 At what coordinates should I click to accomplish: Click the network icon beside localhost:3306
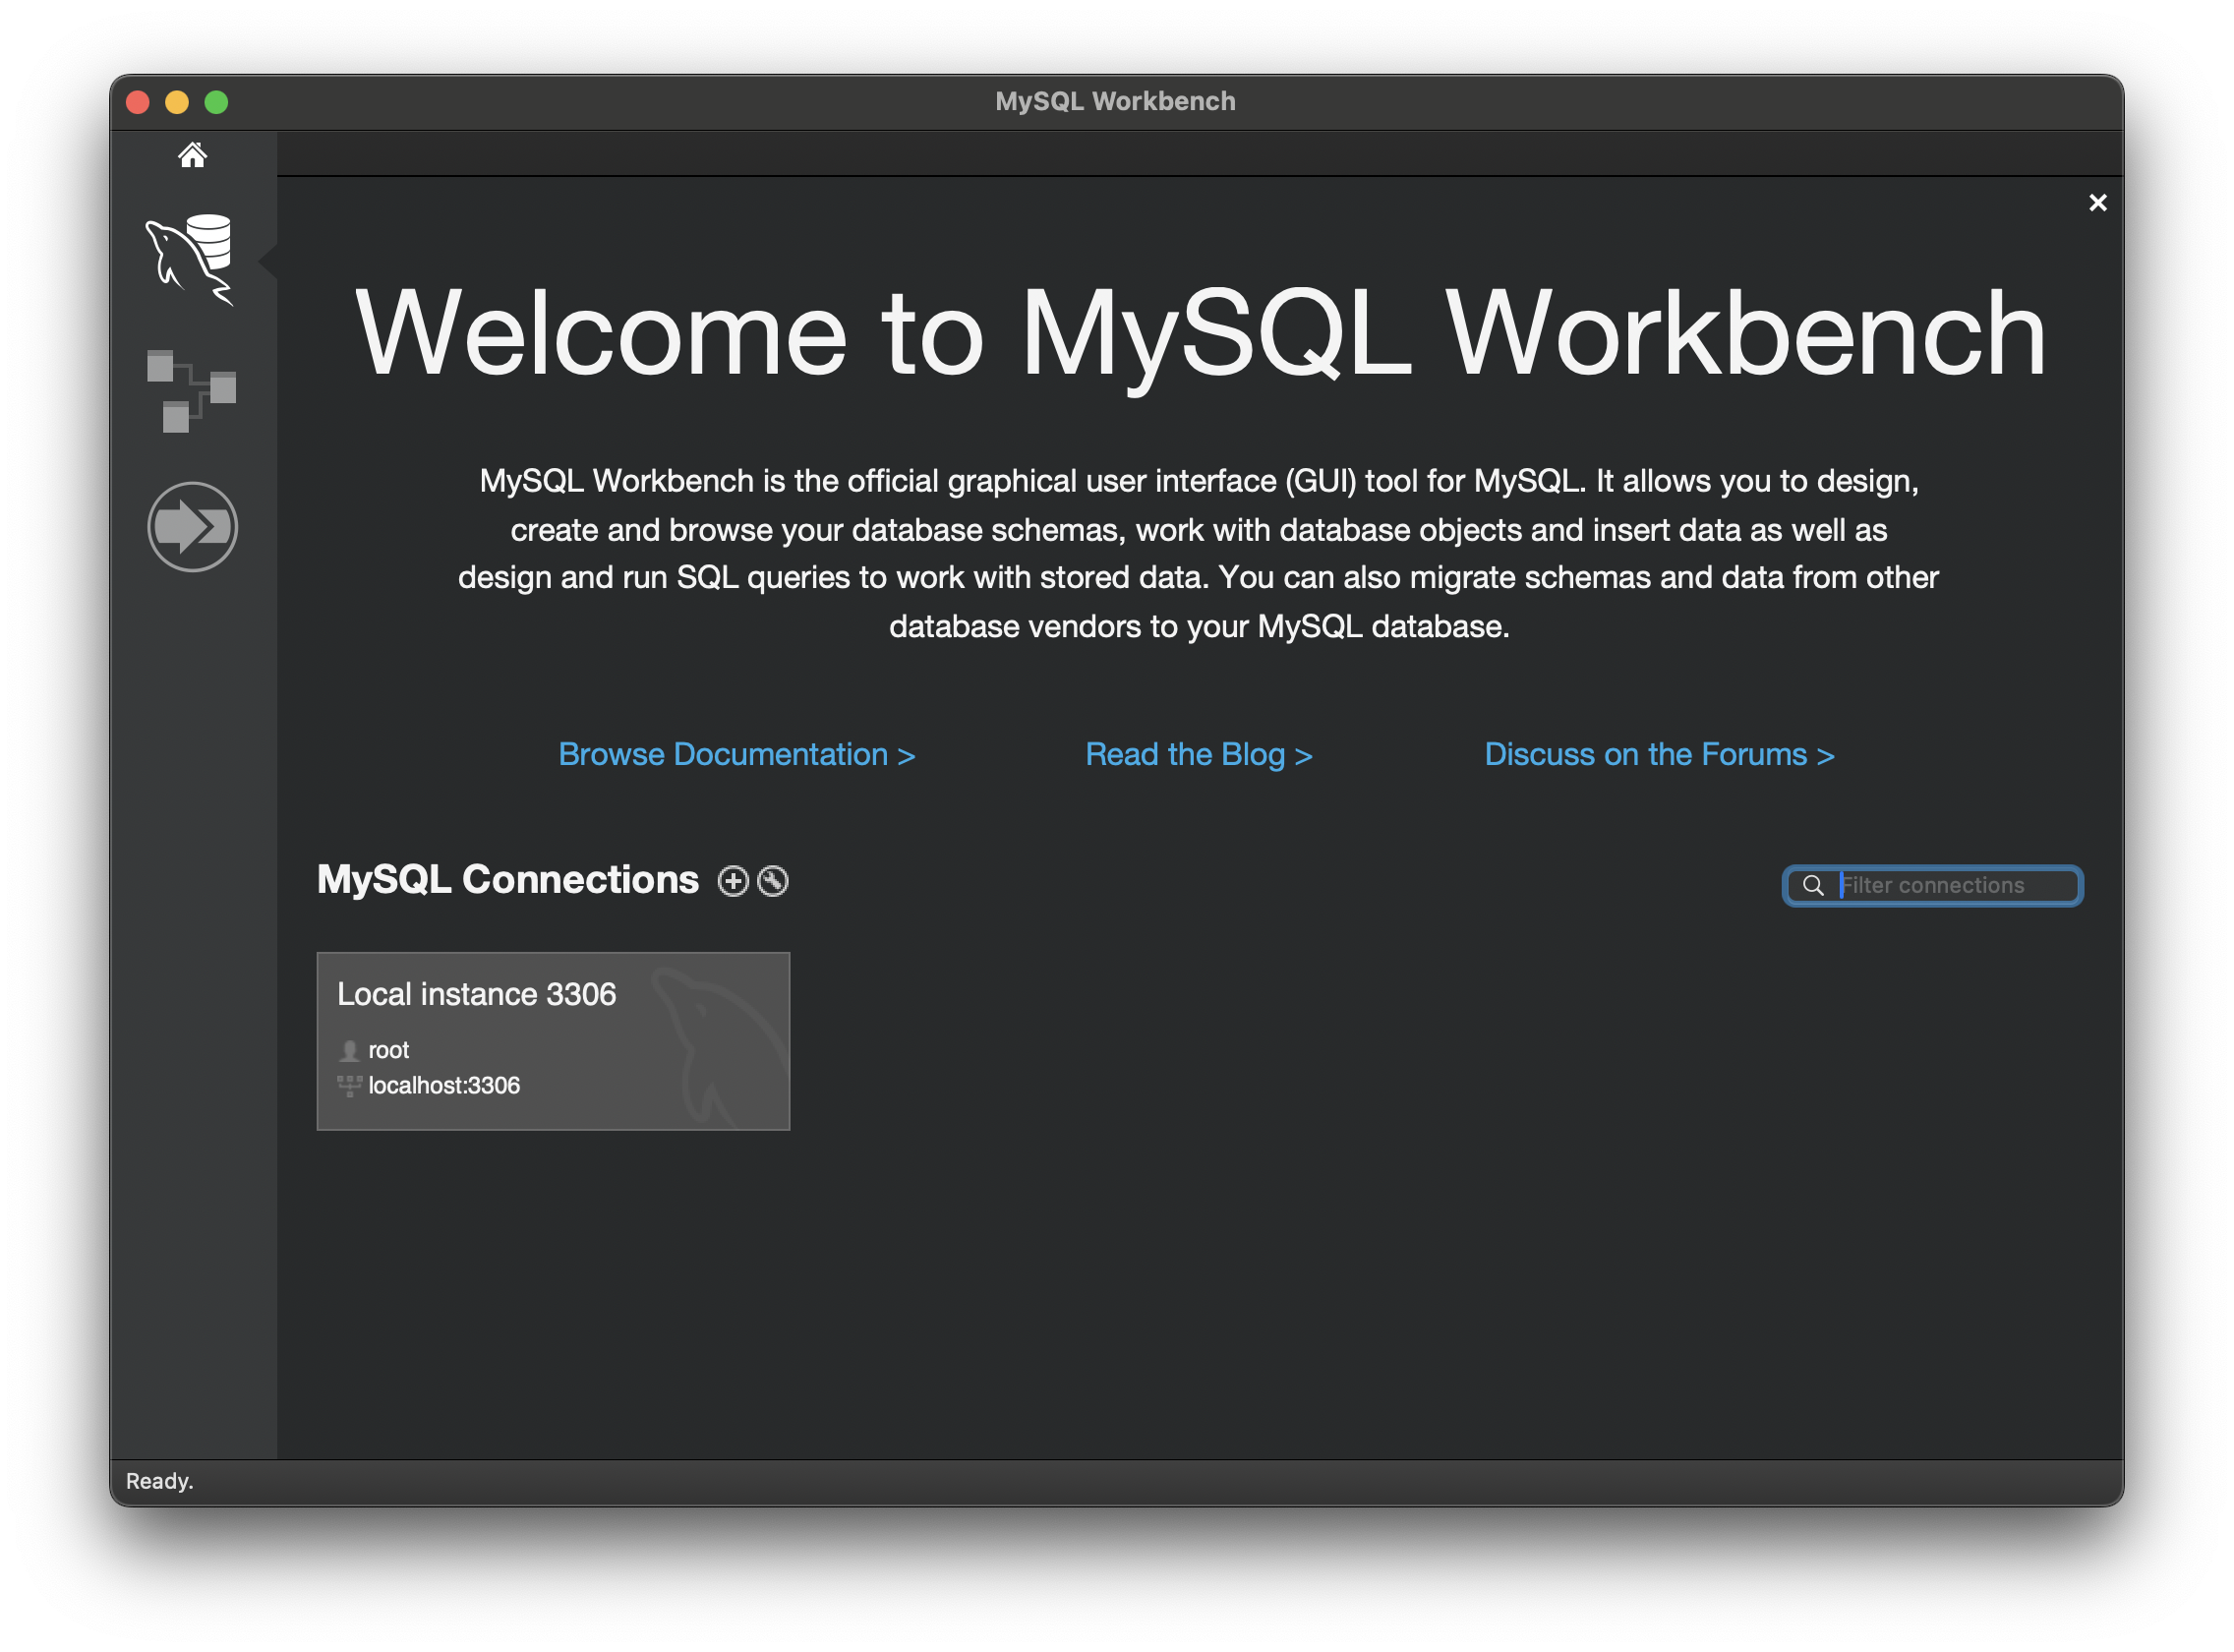pos(349,1086)
